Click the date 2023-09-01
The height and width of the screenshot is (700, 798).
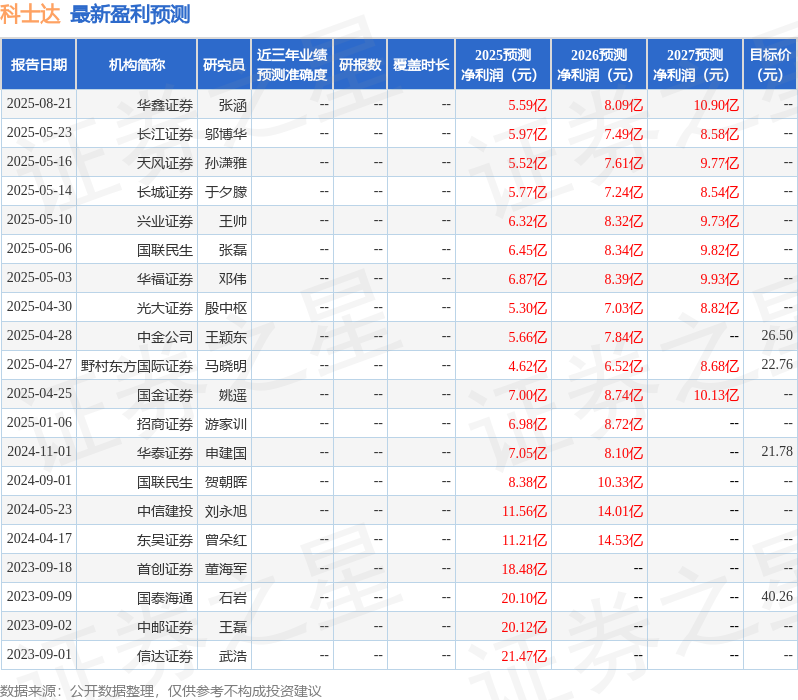pos(39,655)
